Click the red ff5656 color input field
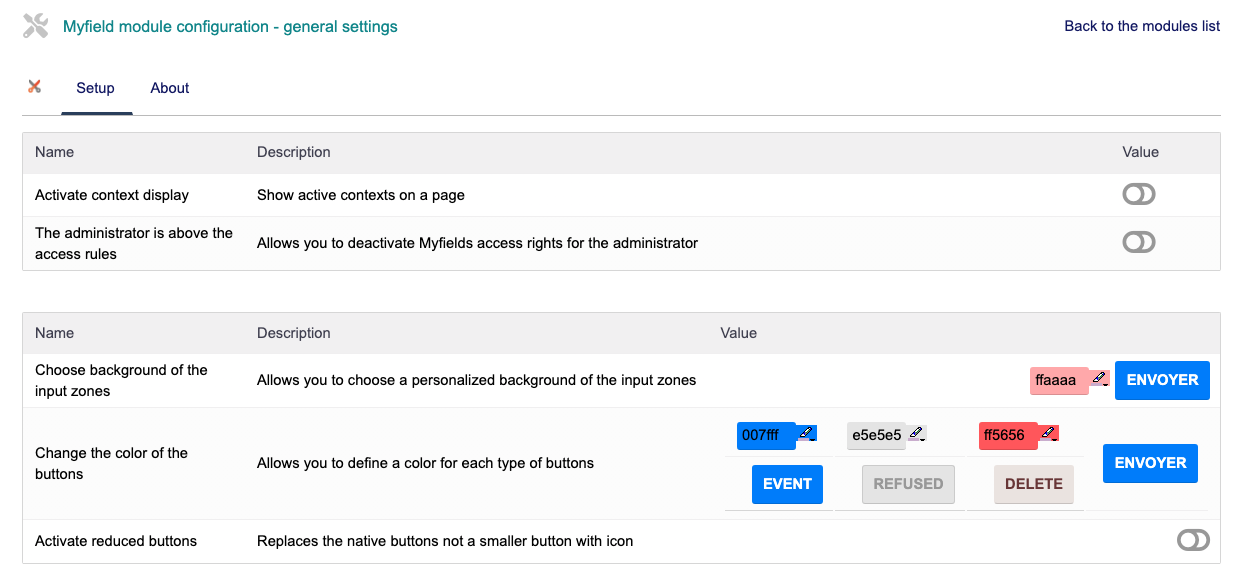 (x=1006, y=435)
